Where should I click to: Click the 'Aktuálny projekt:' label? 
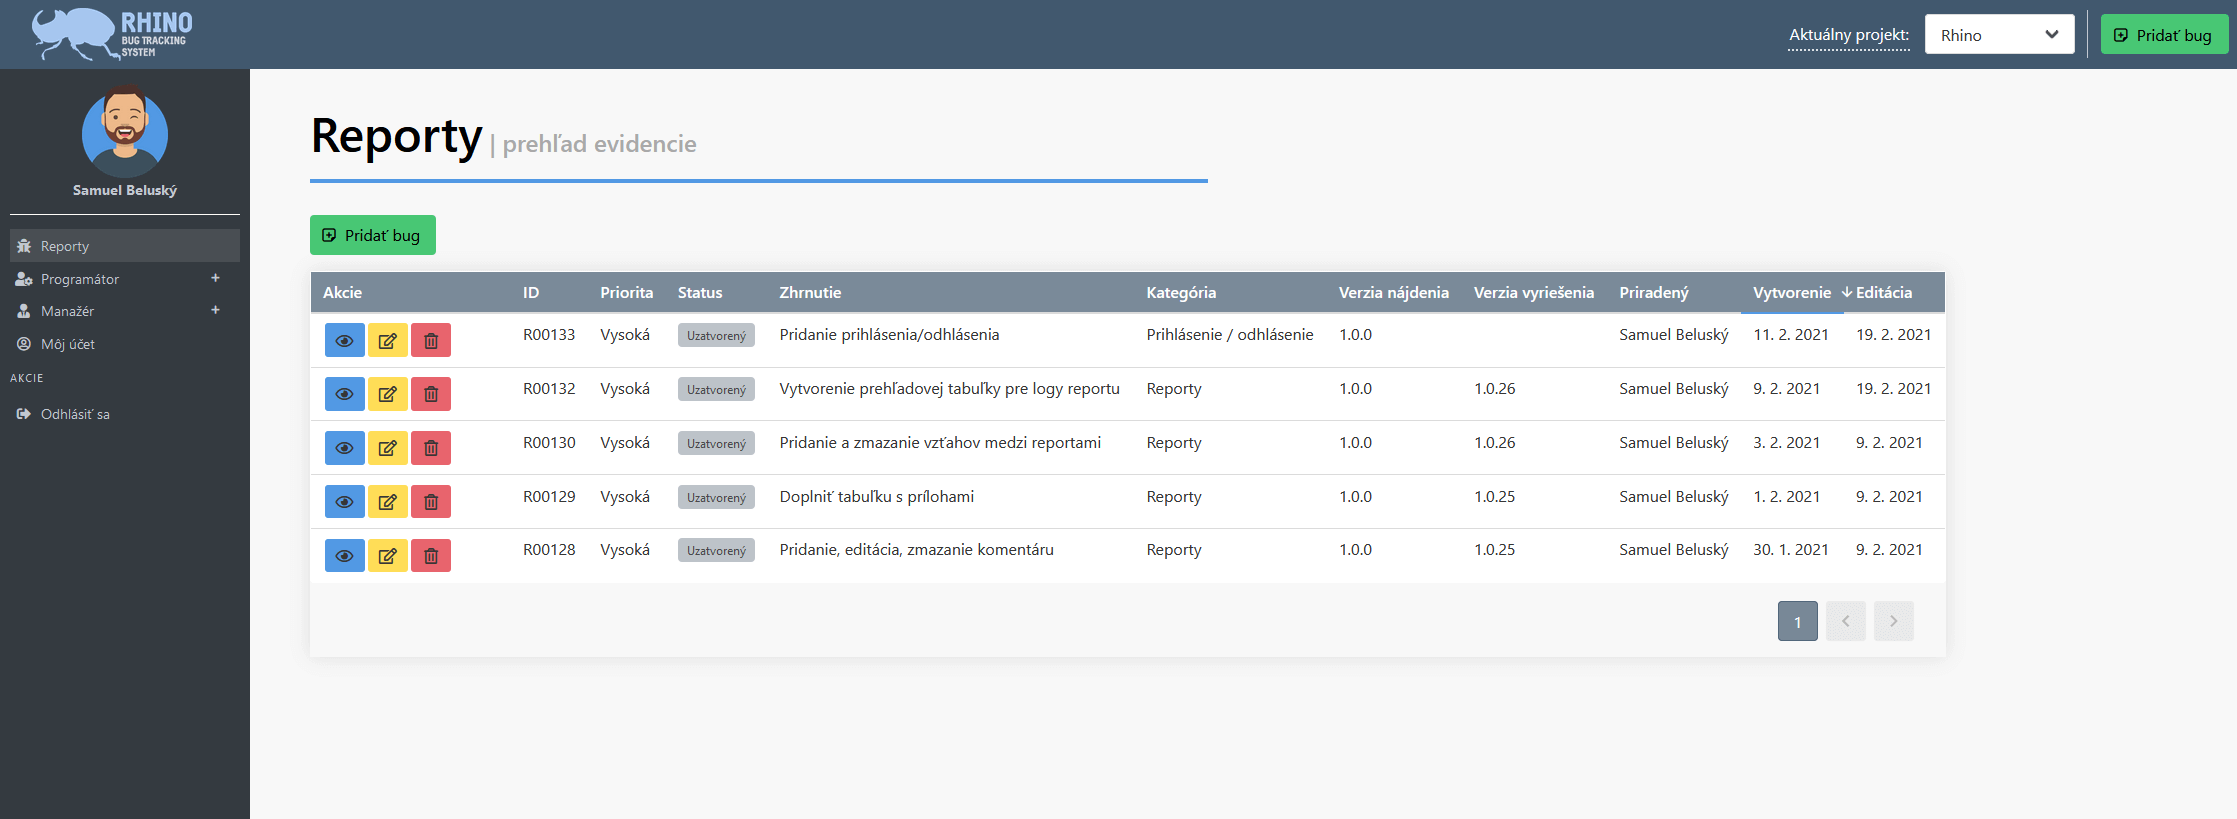pyautogui.click(x=1848, y=35)
